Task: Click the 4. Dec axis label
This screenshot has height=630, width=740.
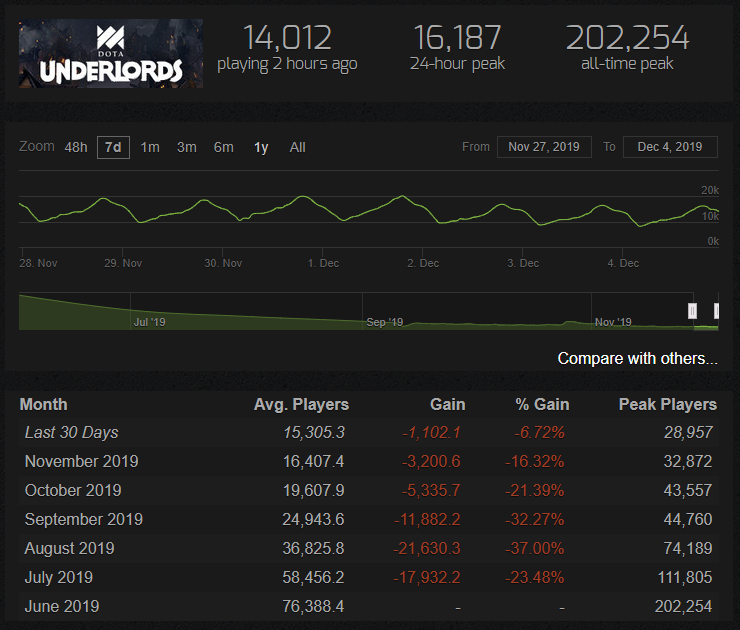Action: click(623, 263)
